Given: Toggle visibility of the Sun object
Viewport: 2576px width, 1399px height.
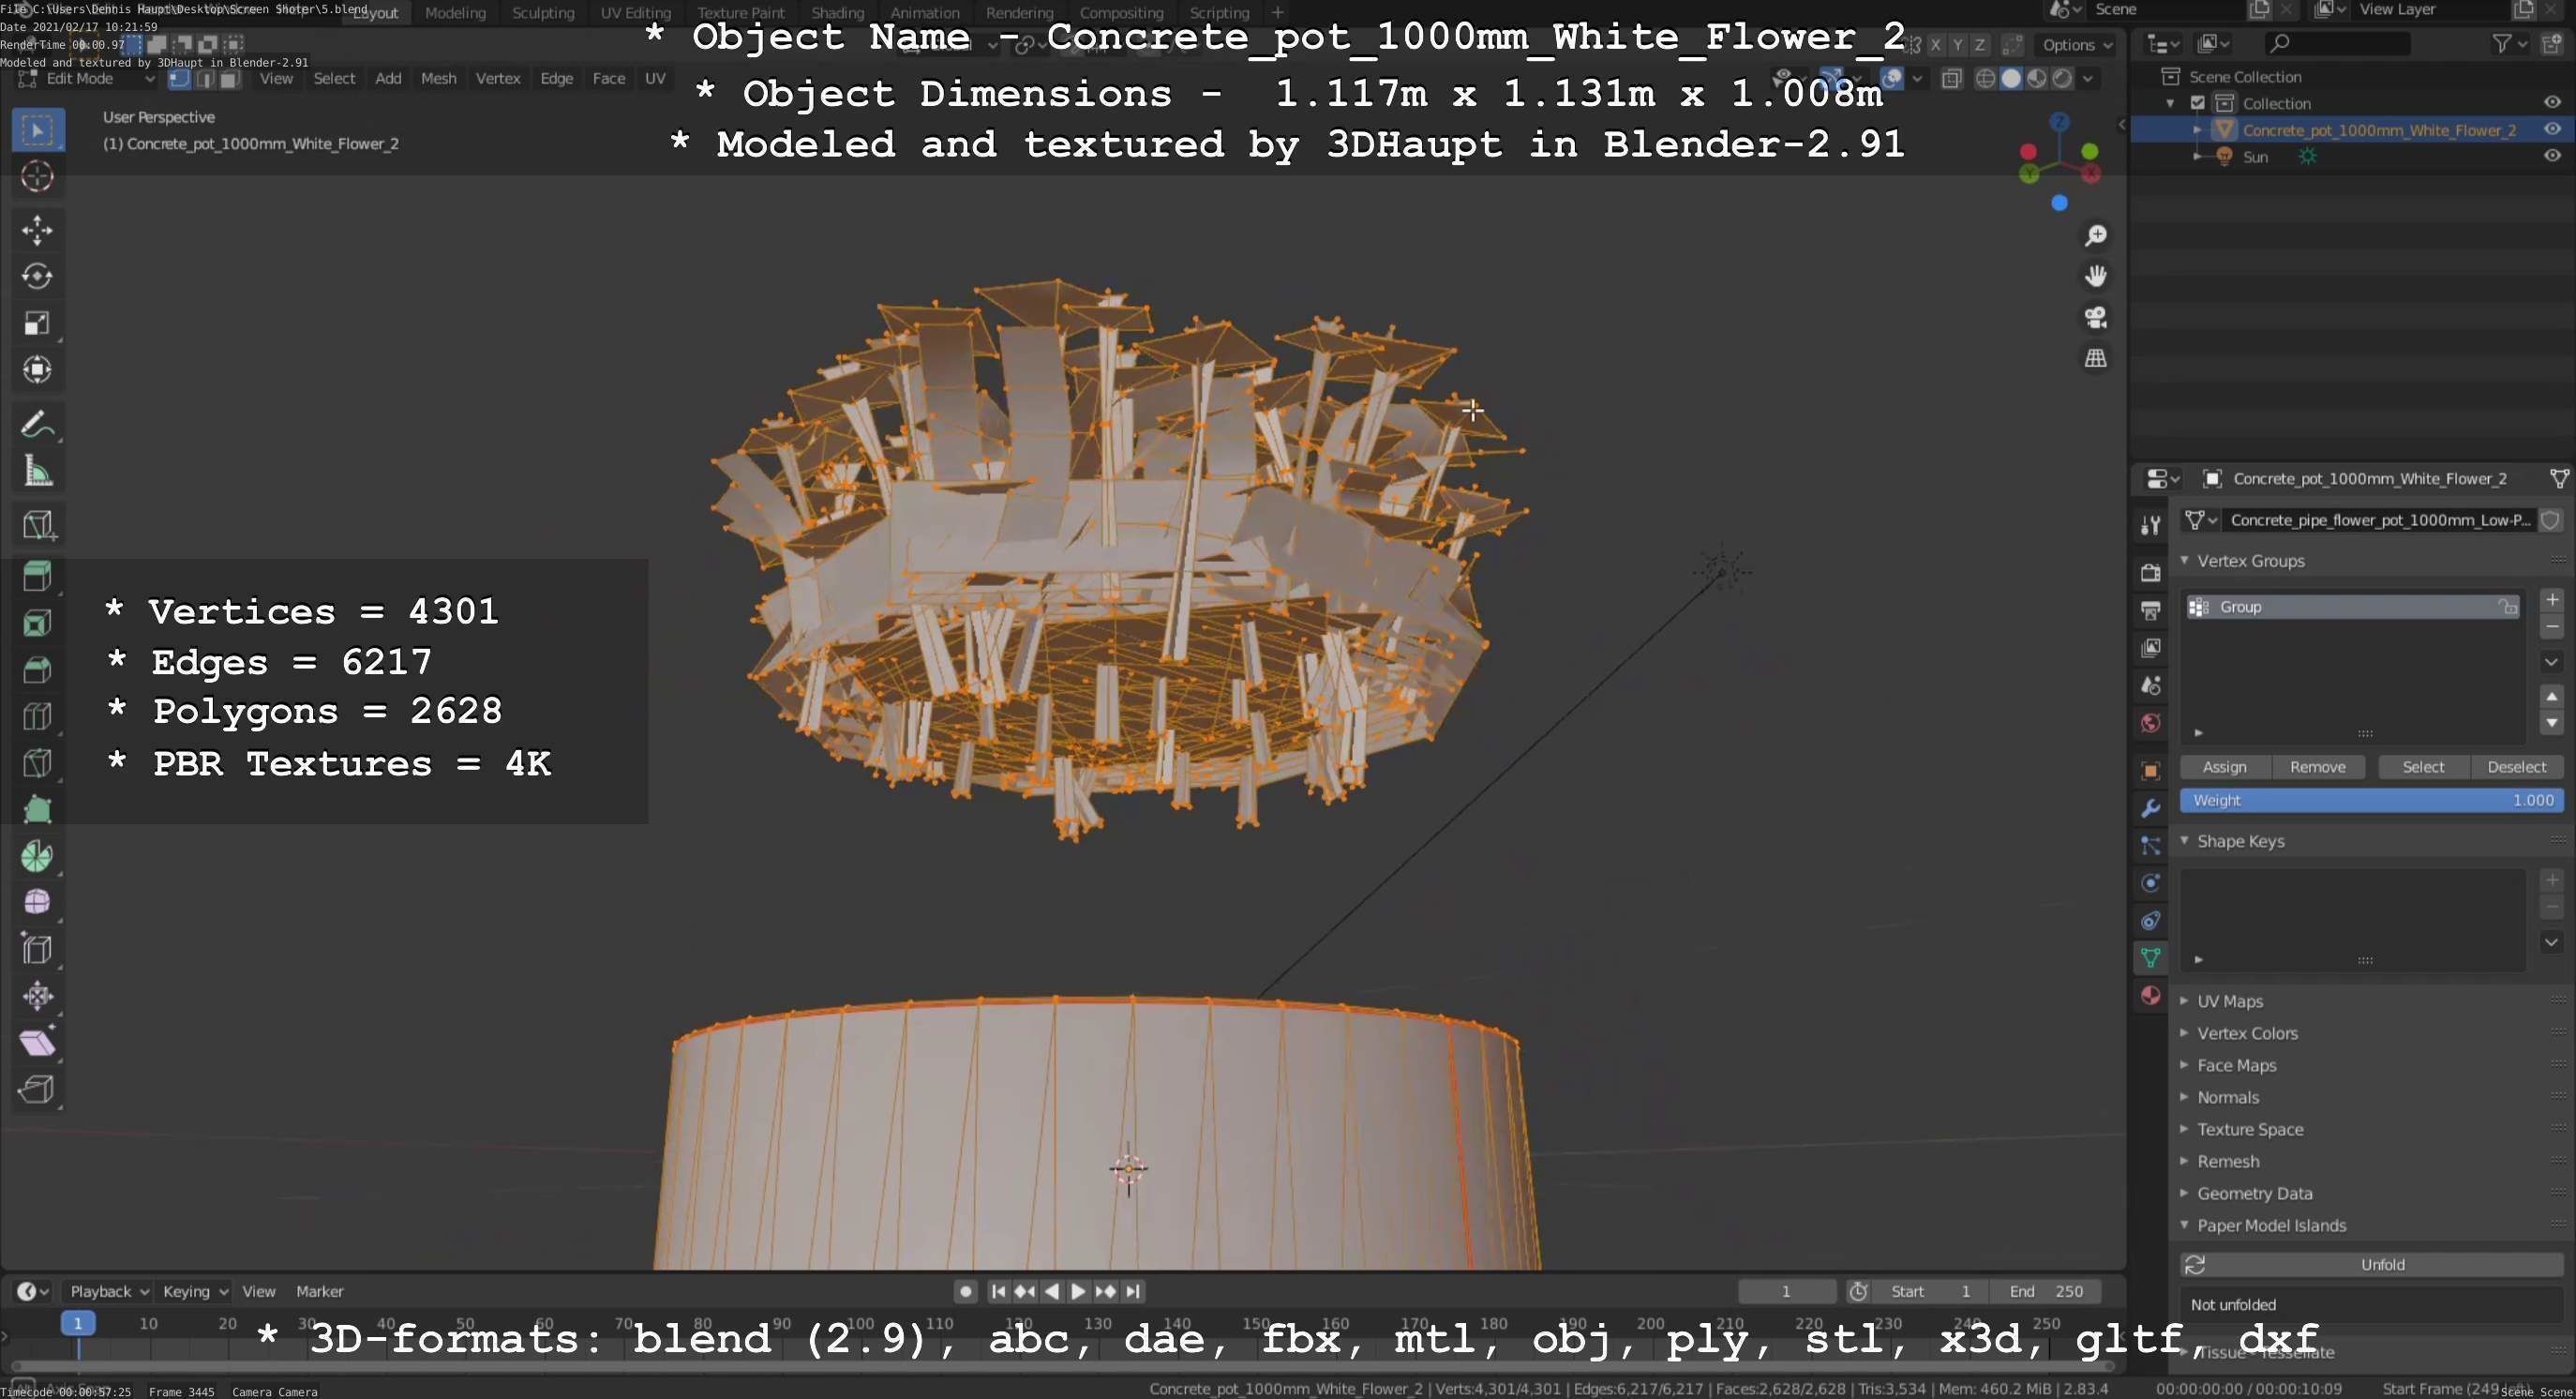Looking at the screenshot, I should click(2551, 156).
